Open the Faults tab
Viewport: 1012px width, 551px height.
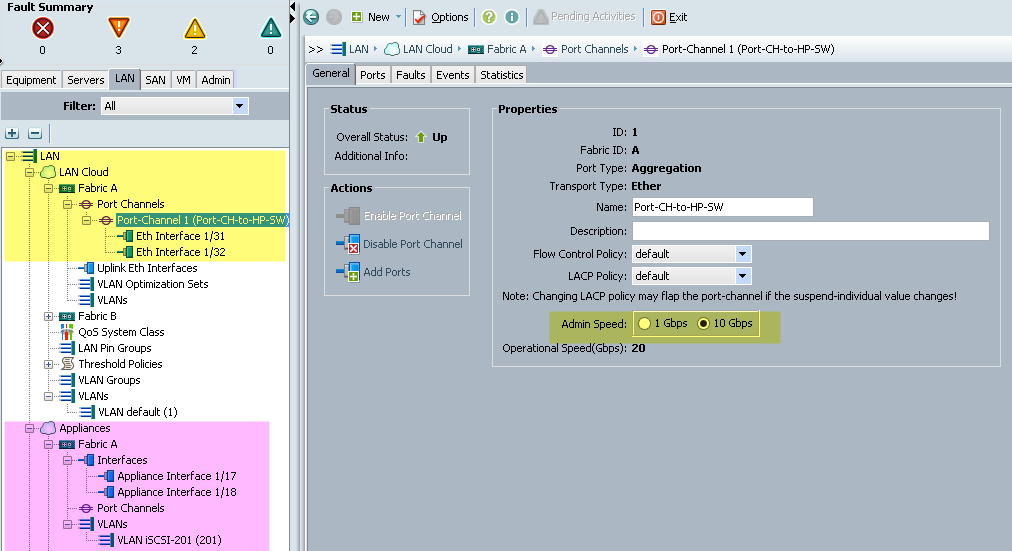click(x=410, y=75)
